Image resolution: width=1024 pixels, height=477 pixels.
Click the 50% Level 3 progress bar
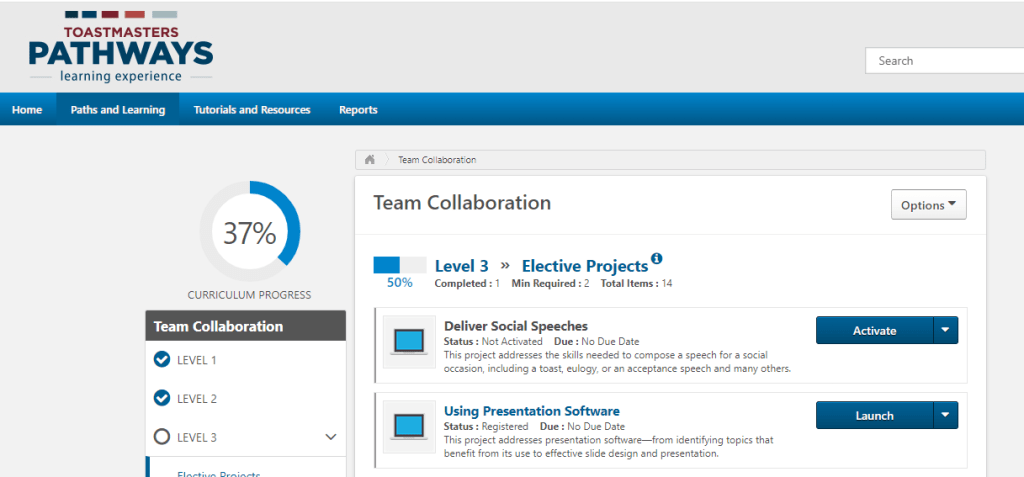click(399, 265)
